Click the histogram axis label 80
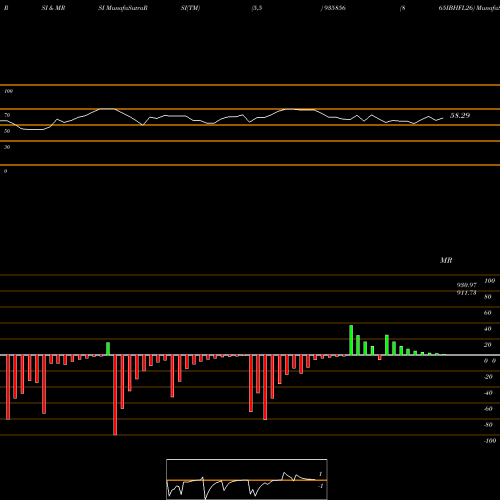500x500 pixels. pos(488,297)
